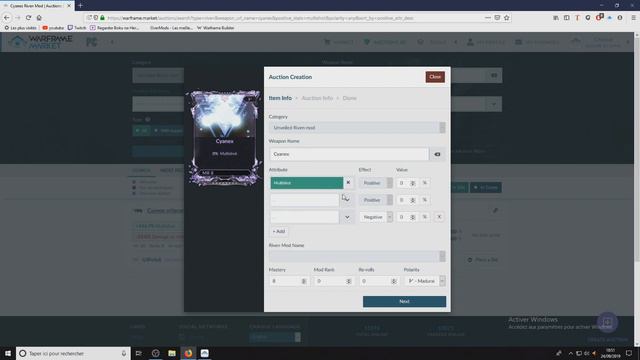
Task: Close the Cyanex Riven Mod tab
Action: pyautogui.click(x=69, y=6)
